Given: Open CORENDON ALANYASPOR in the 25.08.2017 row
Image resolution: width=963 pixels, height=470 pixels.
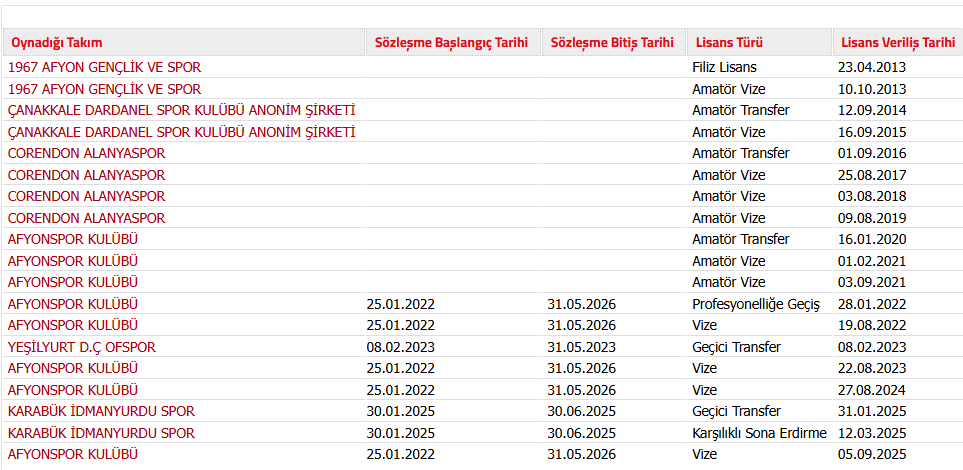Looking at the screenshot, I should point(87,175).
